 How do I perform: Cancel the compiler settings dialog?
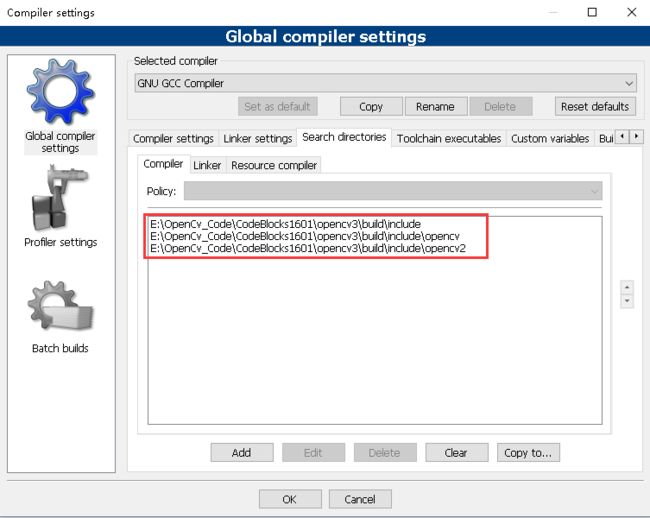360,499
